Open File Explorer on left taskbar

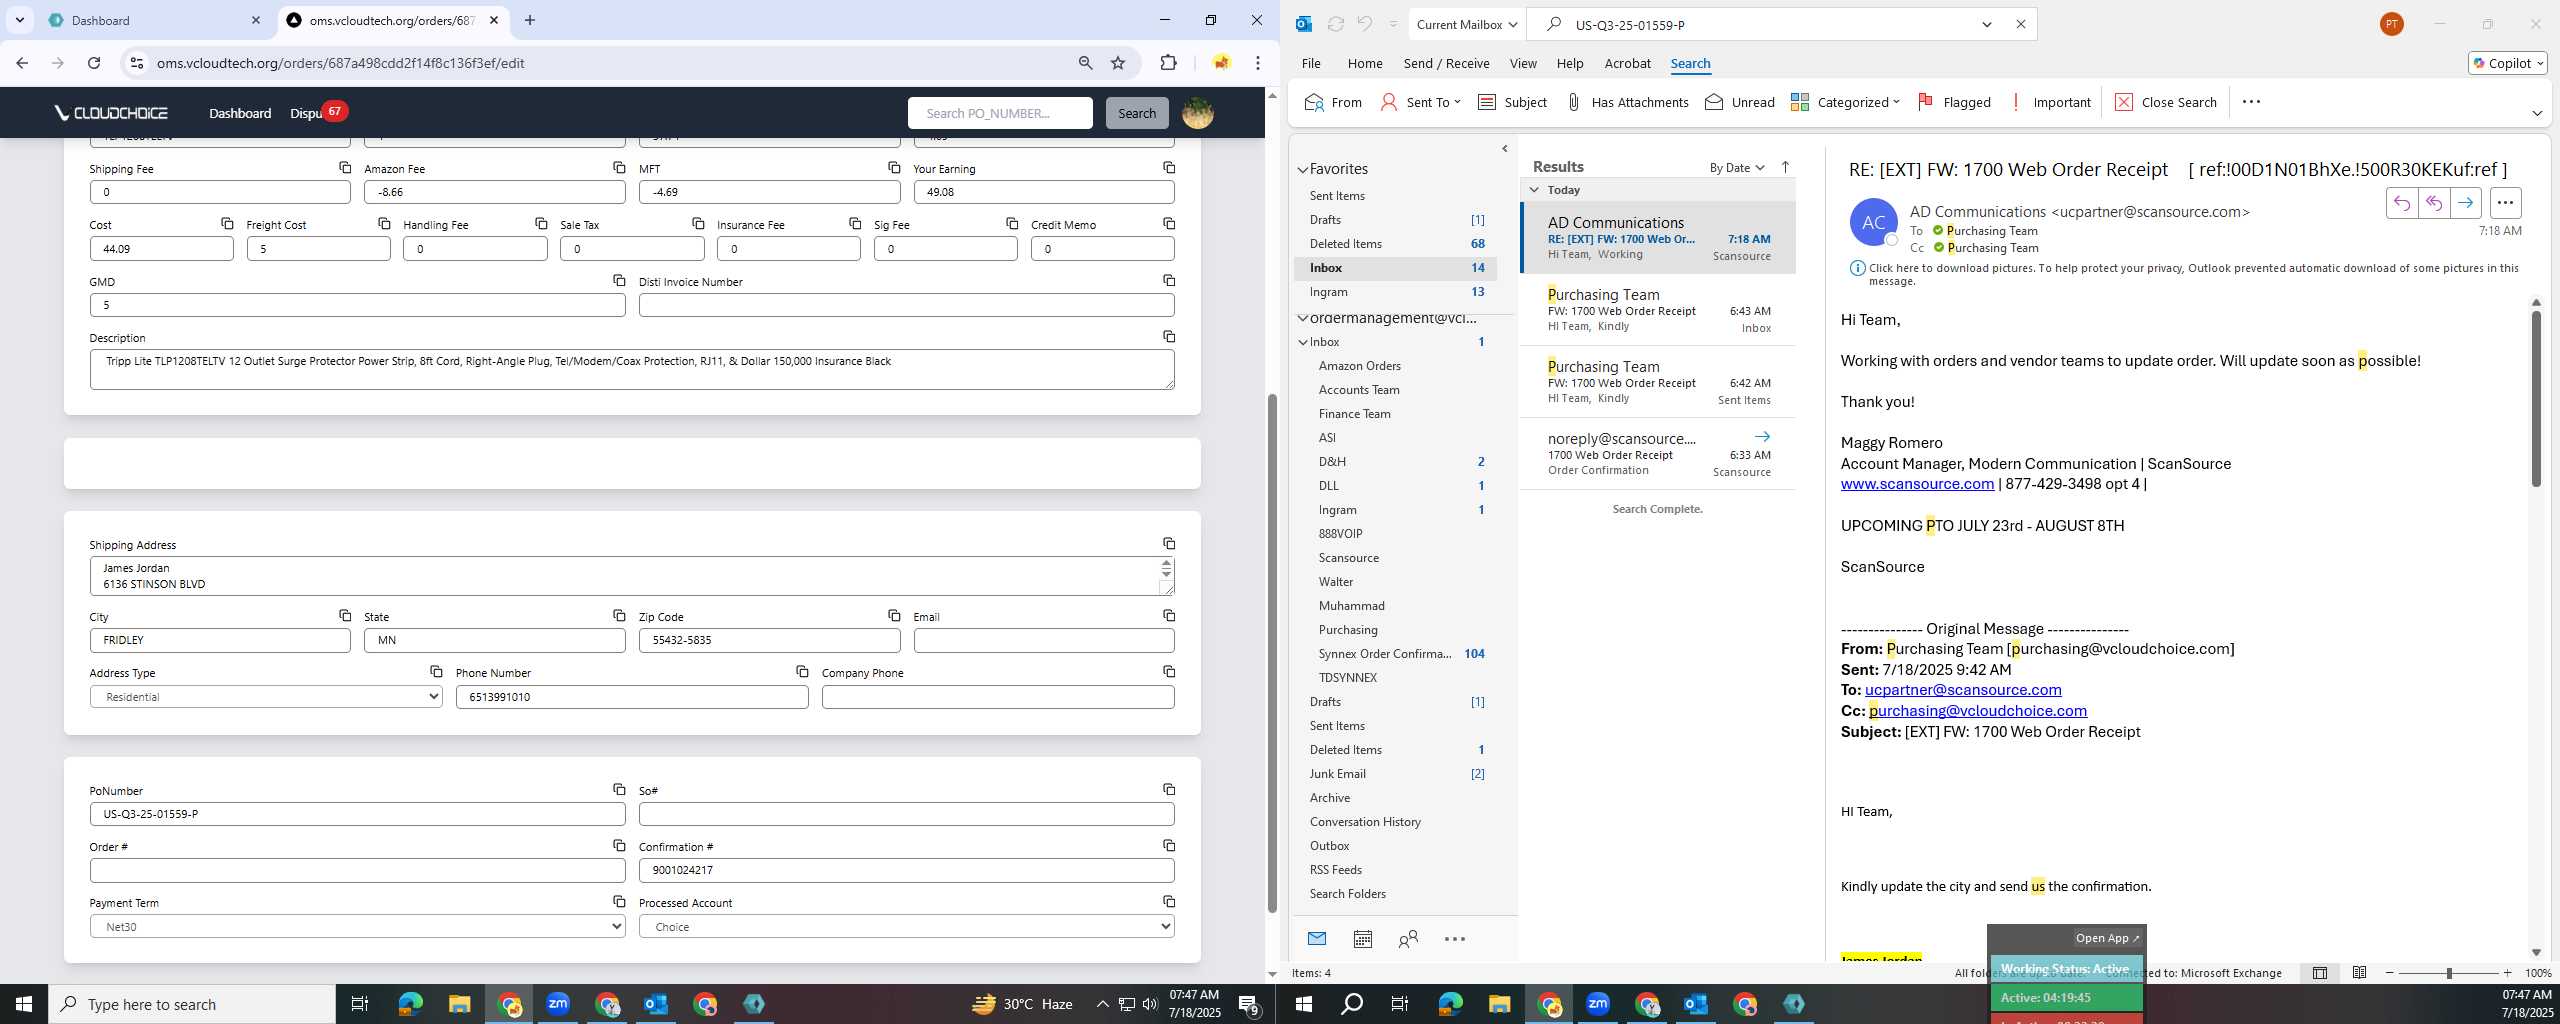(x=459, y=1004)
